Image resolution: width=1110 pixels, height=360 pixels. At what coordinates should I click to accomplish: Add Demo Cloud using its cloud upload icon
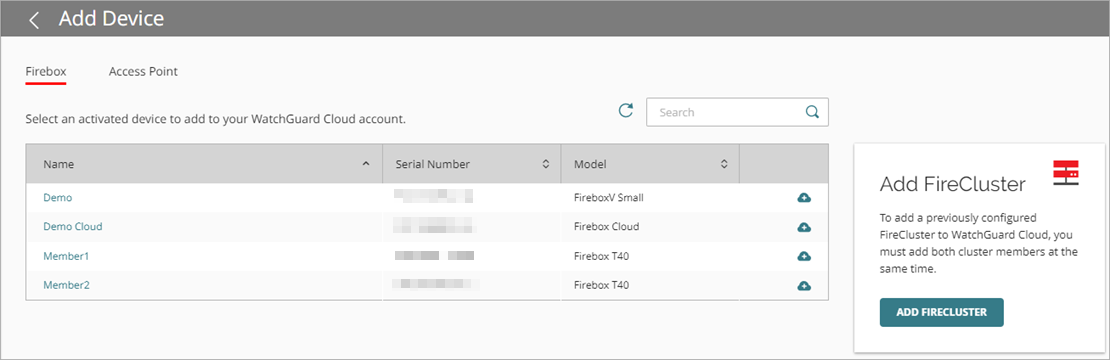803,227
